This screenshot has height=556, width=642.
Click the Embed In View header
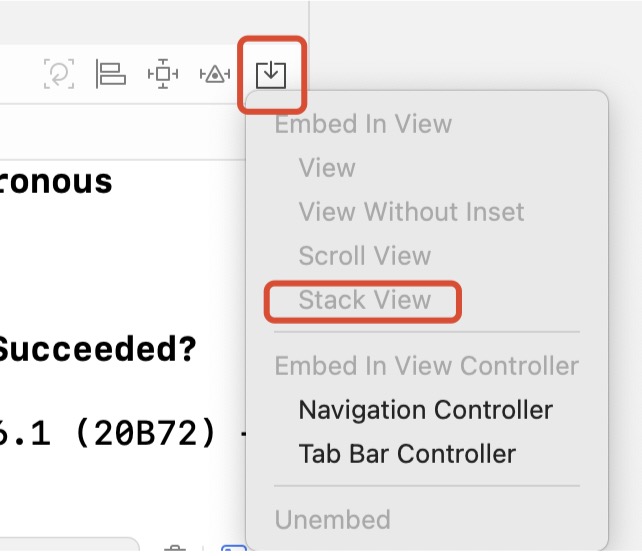[363, 124]
